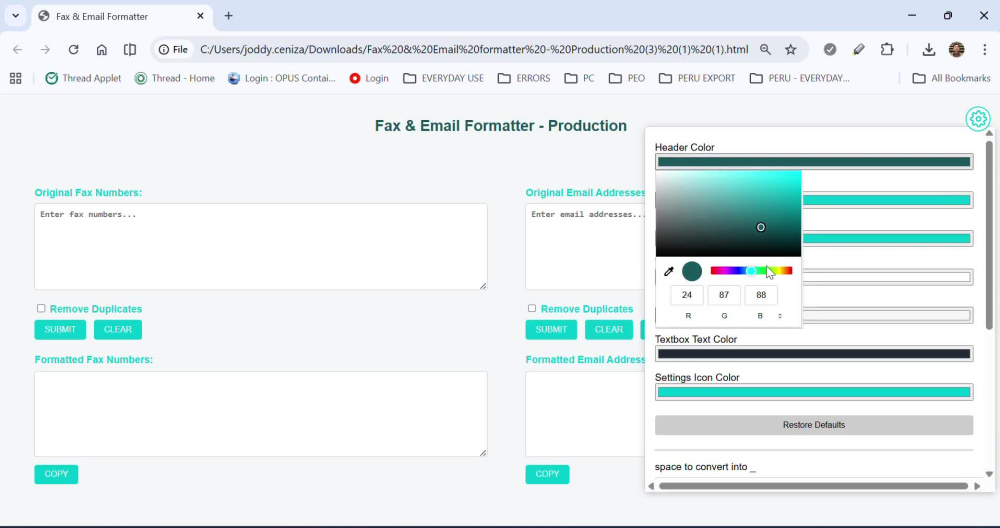Open the ERRORS bookmark folder
1000x528 pixels.
[x=524, y=78]
